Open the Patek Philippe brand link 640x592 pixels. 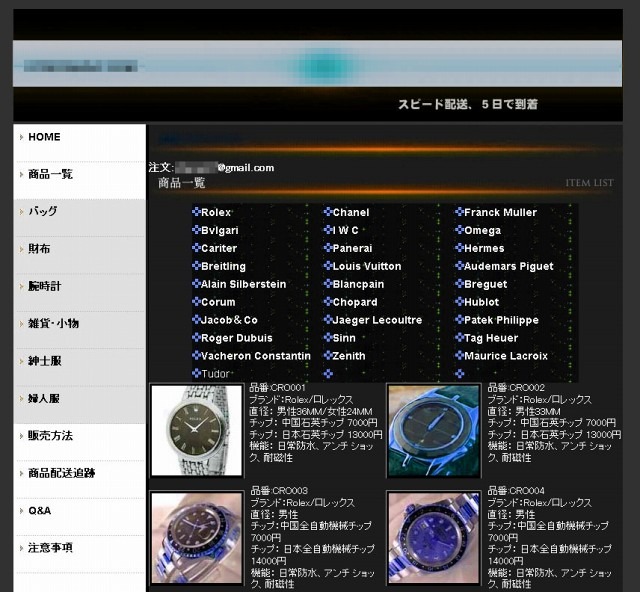point(501,320)
